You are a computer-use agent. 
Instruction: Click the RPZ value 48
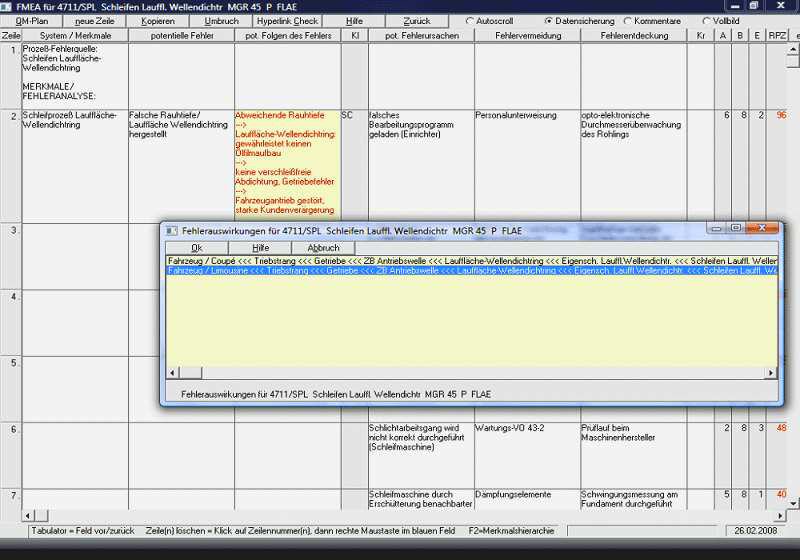tap(781, 428)
